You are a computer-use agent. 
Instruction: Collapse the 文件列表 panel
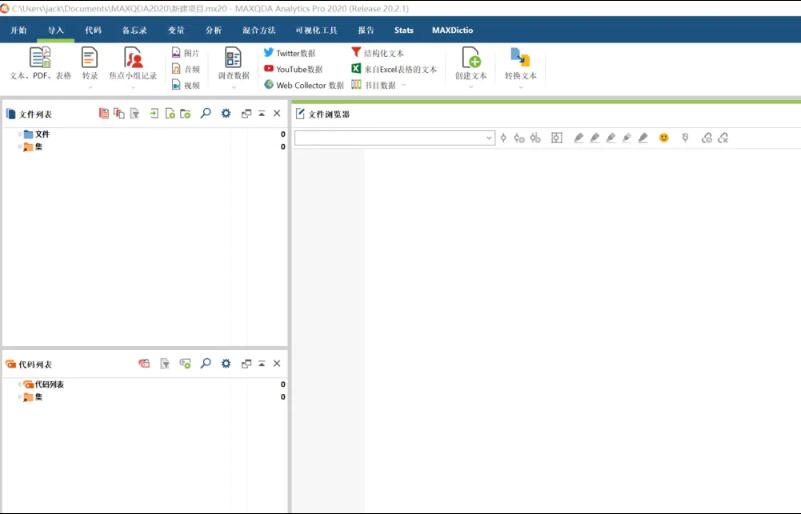[x=262, y=113]
